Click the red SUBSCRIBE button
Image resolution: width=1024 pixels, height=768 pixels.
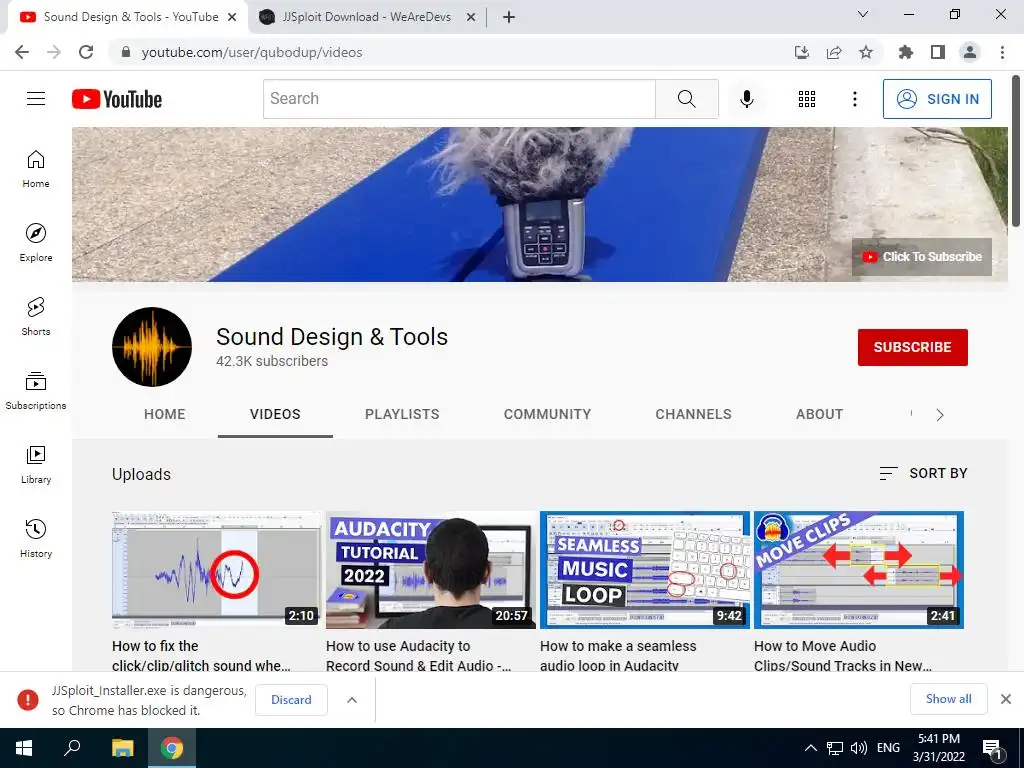(912, 347)
